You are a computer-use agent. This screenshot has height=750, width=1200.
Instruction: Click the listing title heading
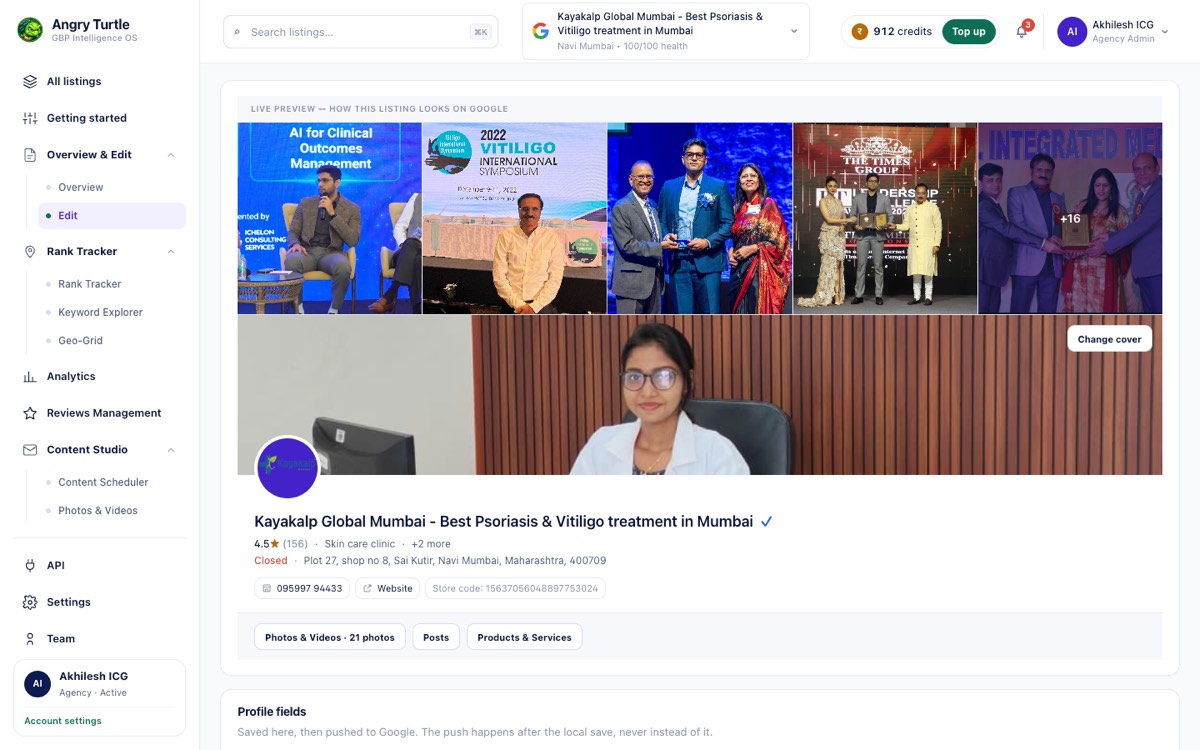point(503,522)
